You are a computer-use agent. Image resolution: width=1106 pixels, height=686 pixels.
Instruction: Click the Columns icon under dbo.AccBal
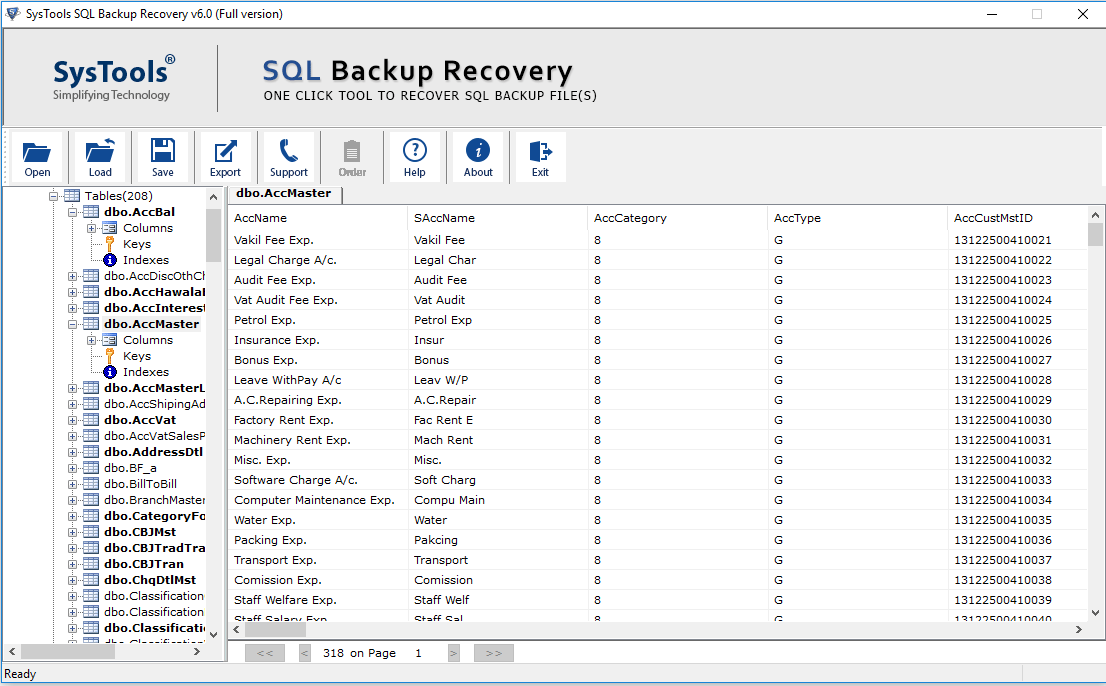click(110, 228)
